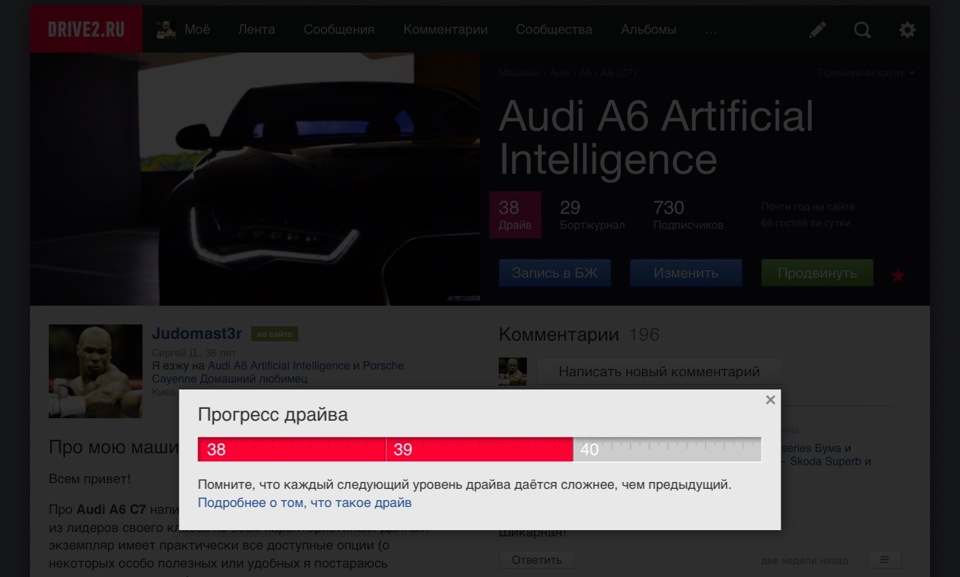The image size is (960, 577).
Task: Open the Машины breadcrumb link
Action: pyautogui.click(x=518, y=73)
